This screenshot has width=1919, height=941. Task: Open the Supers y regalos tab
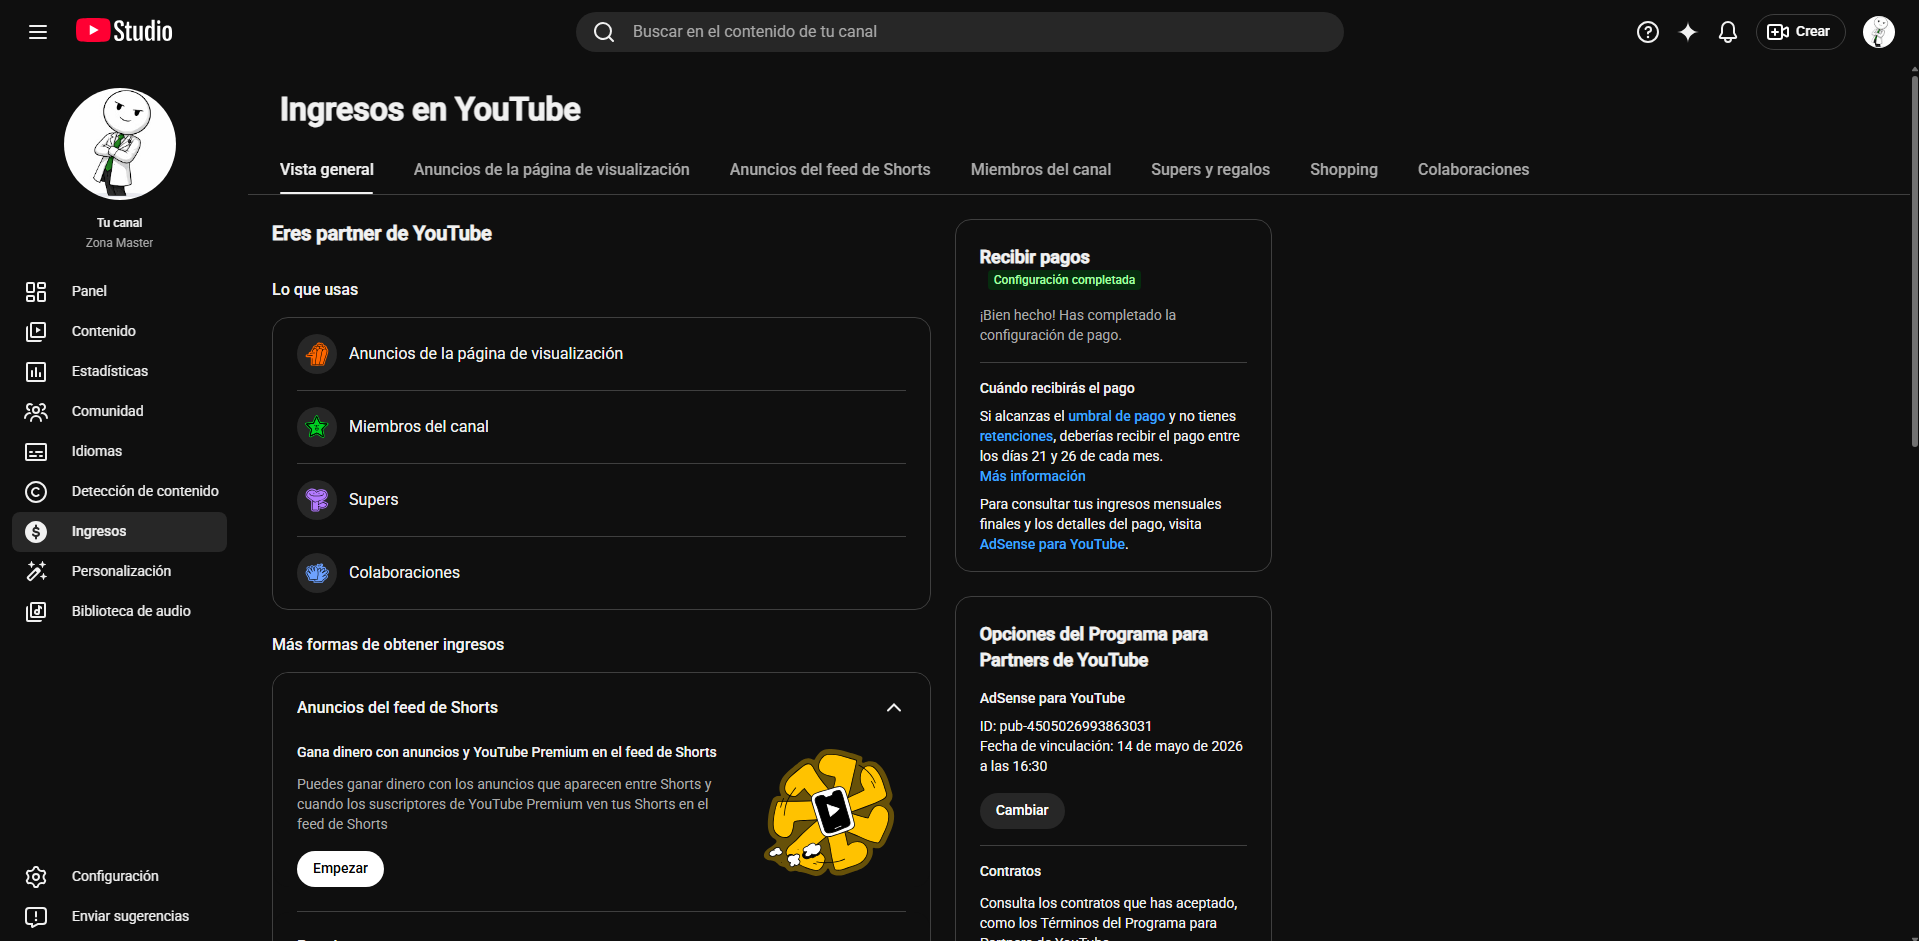[x=1210, y=170]
